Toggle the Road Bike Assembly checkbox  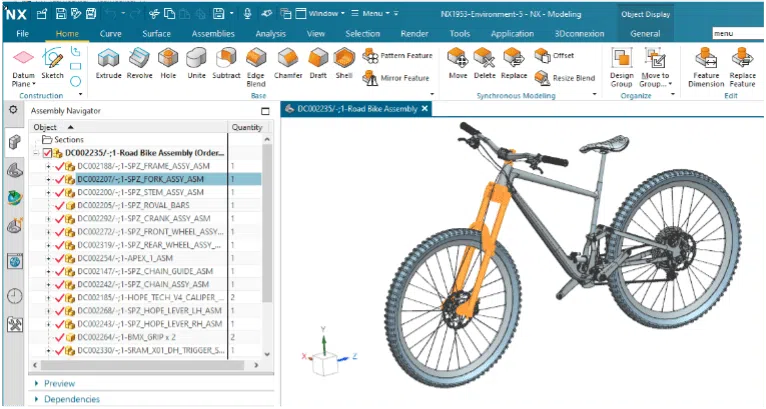point(47,153)
